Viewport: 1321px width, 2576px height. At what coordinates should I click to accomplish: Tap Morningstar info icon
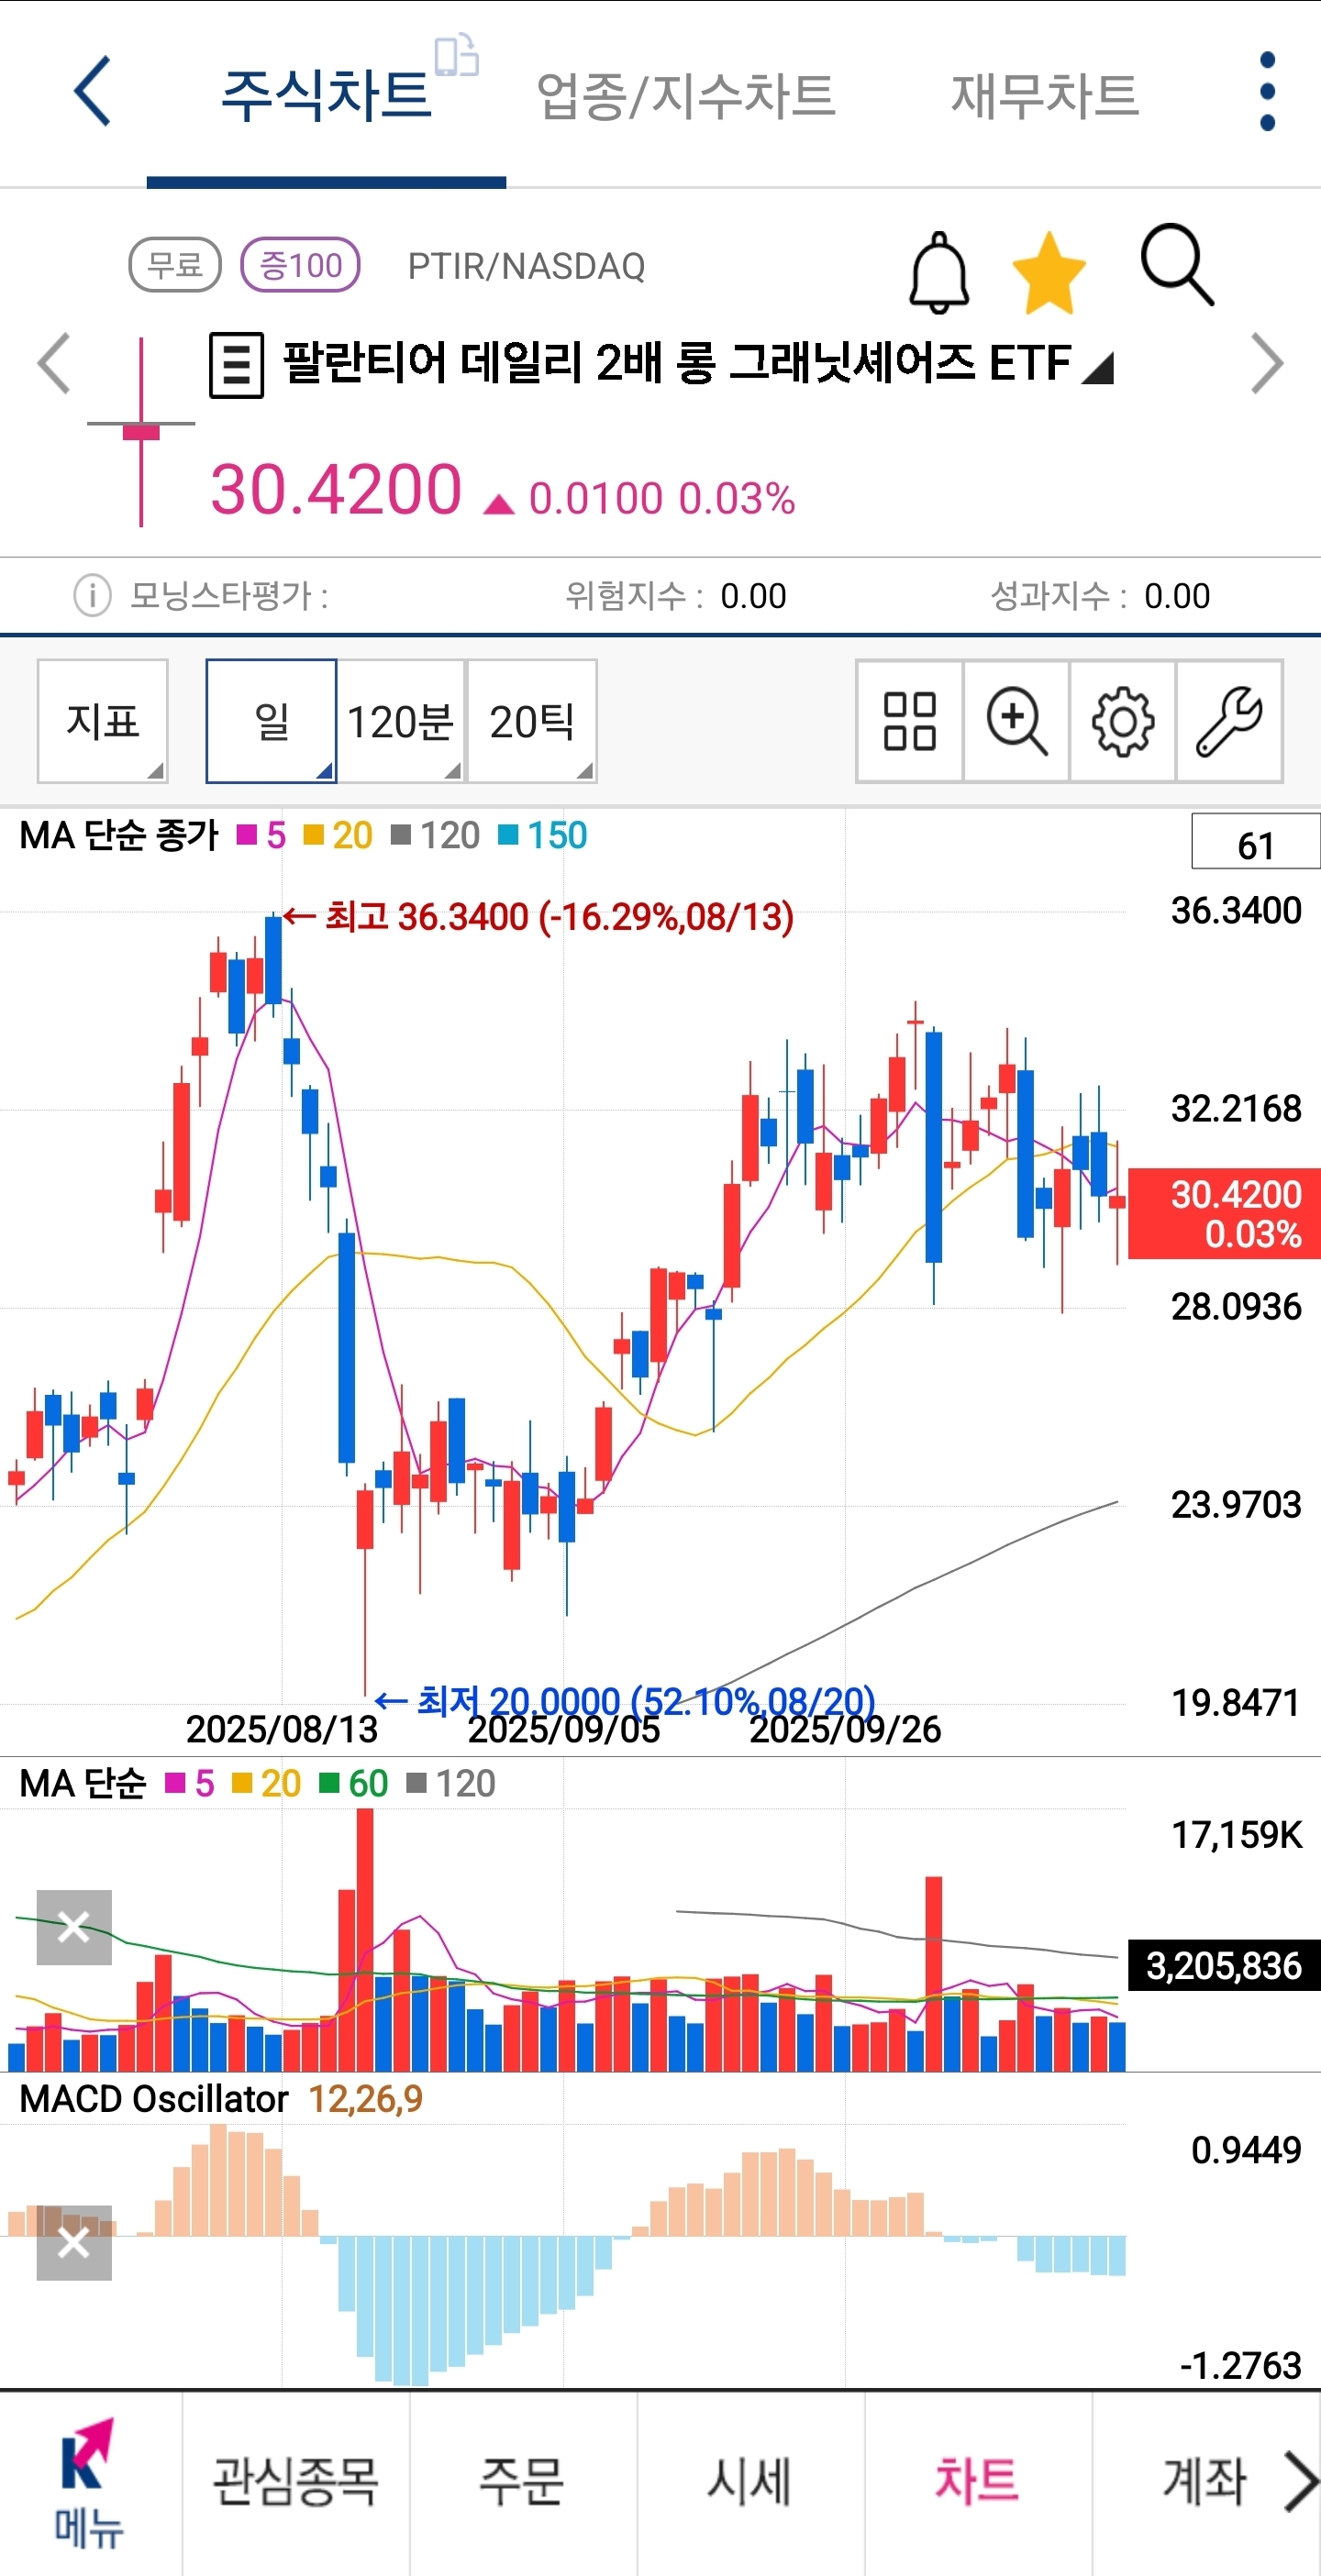tap(92, 596)
